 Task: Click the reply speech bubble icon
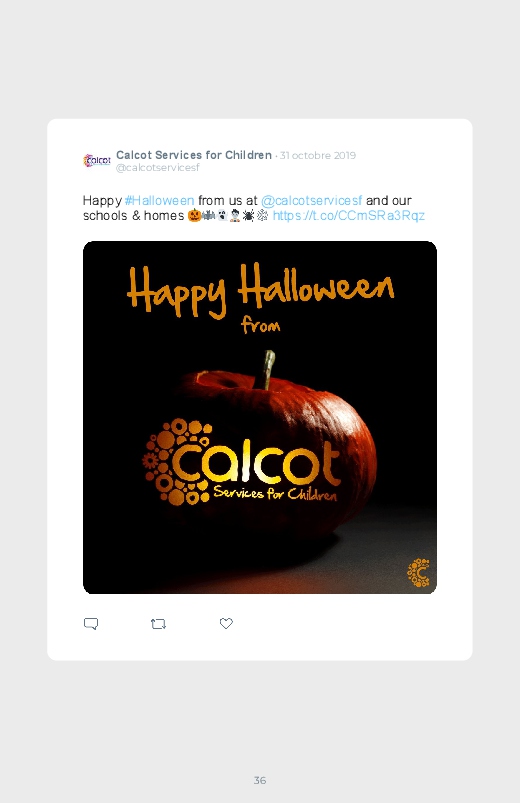tap(91, 623)
